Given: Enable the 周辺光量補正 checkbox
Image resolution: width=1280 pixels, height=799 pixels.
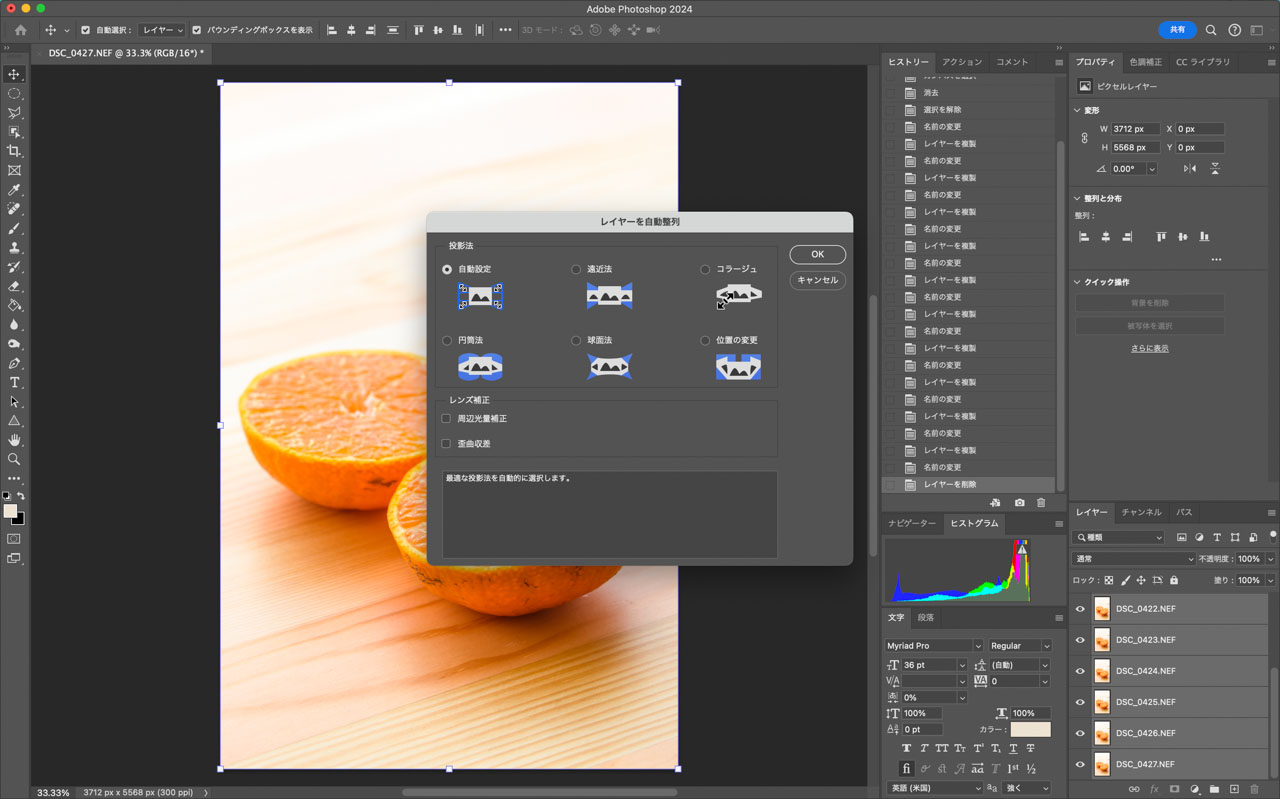Looking at the screenshot, I should (447, 419).
